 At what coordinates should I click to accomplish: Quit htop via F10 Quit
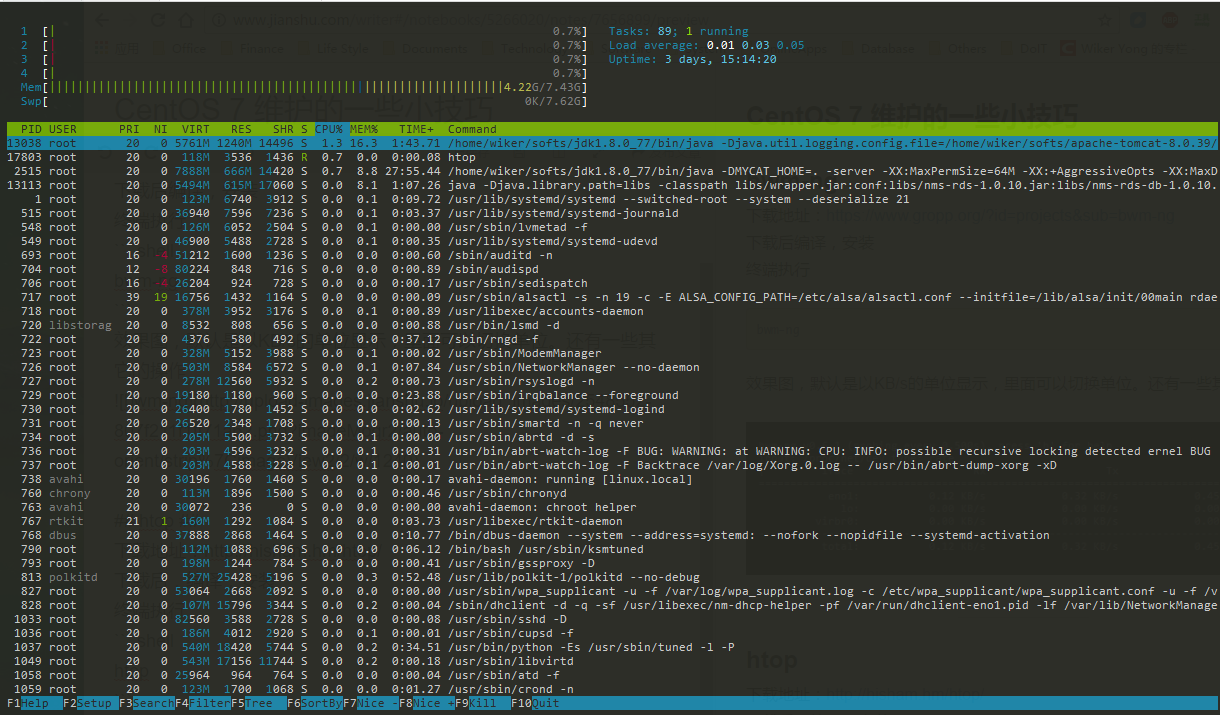pyautogui.click(x=538, y=703)
